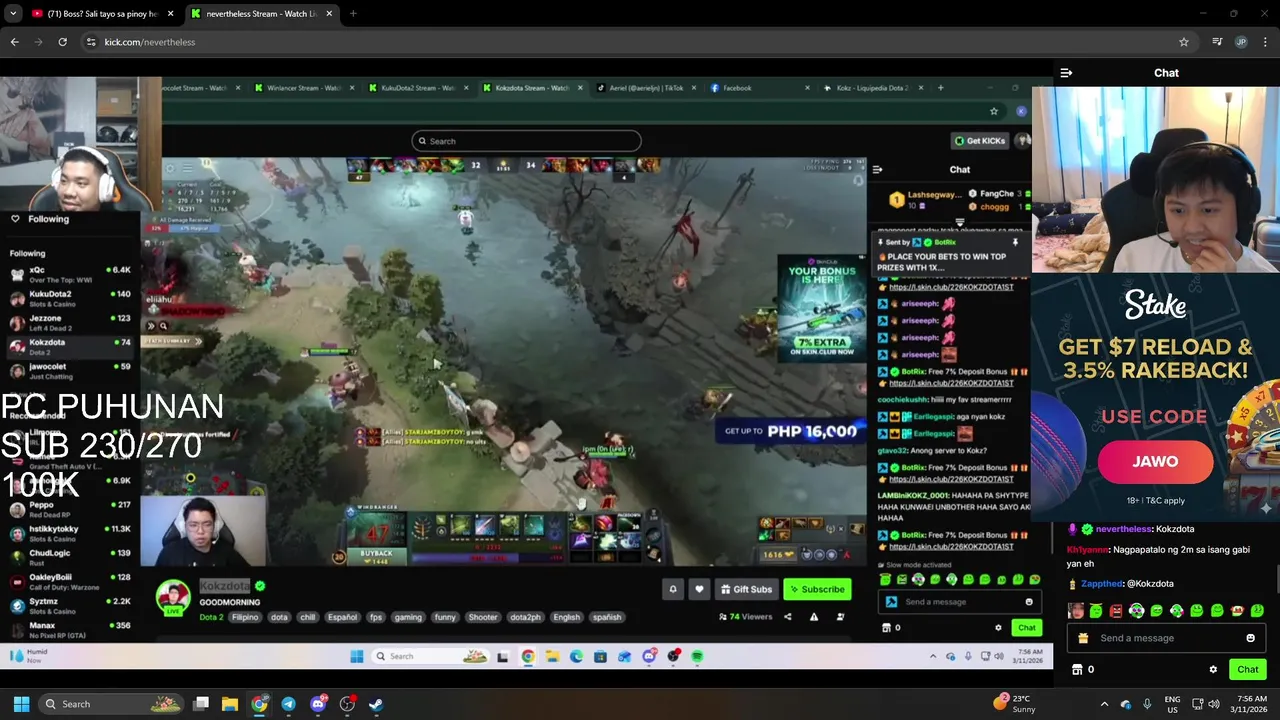Close the YouTube Boss tab
This screenshot has width=1280, height=720.
point(171,14)
